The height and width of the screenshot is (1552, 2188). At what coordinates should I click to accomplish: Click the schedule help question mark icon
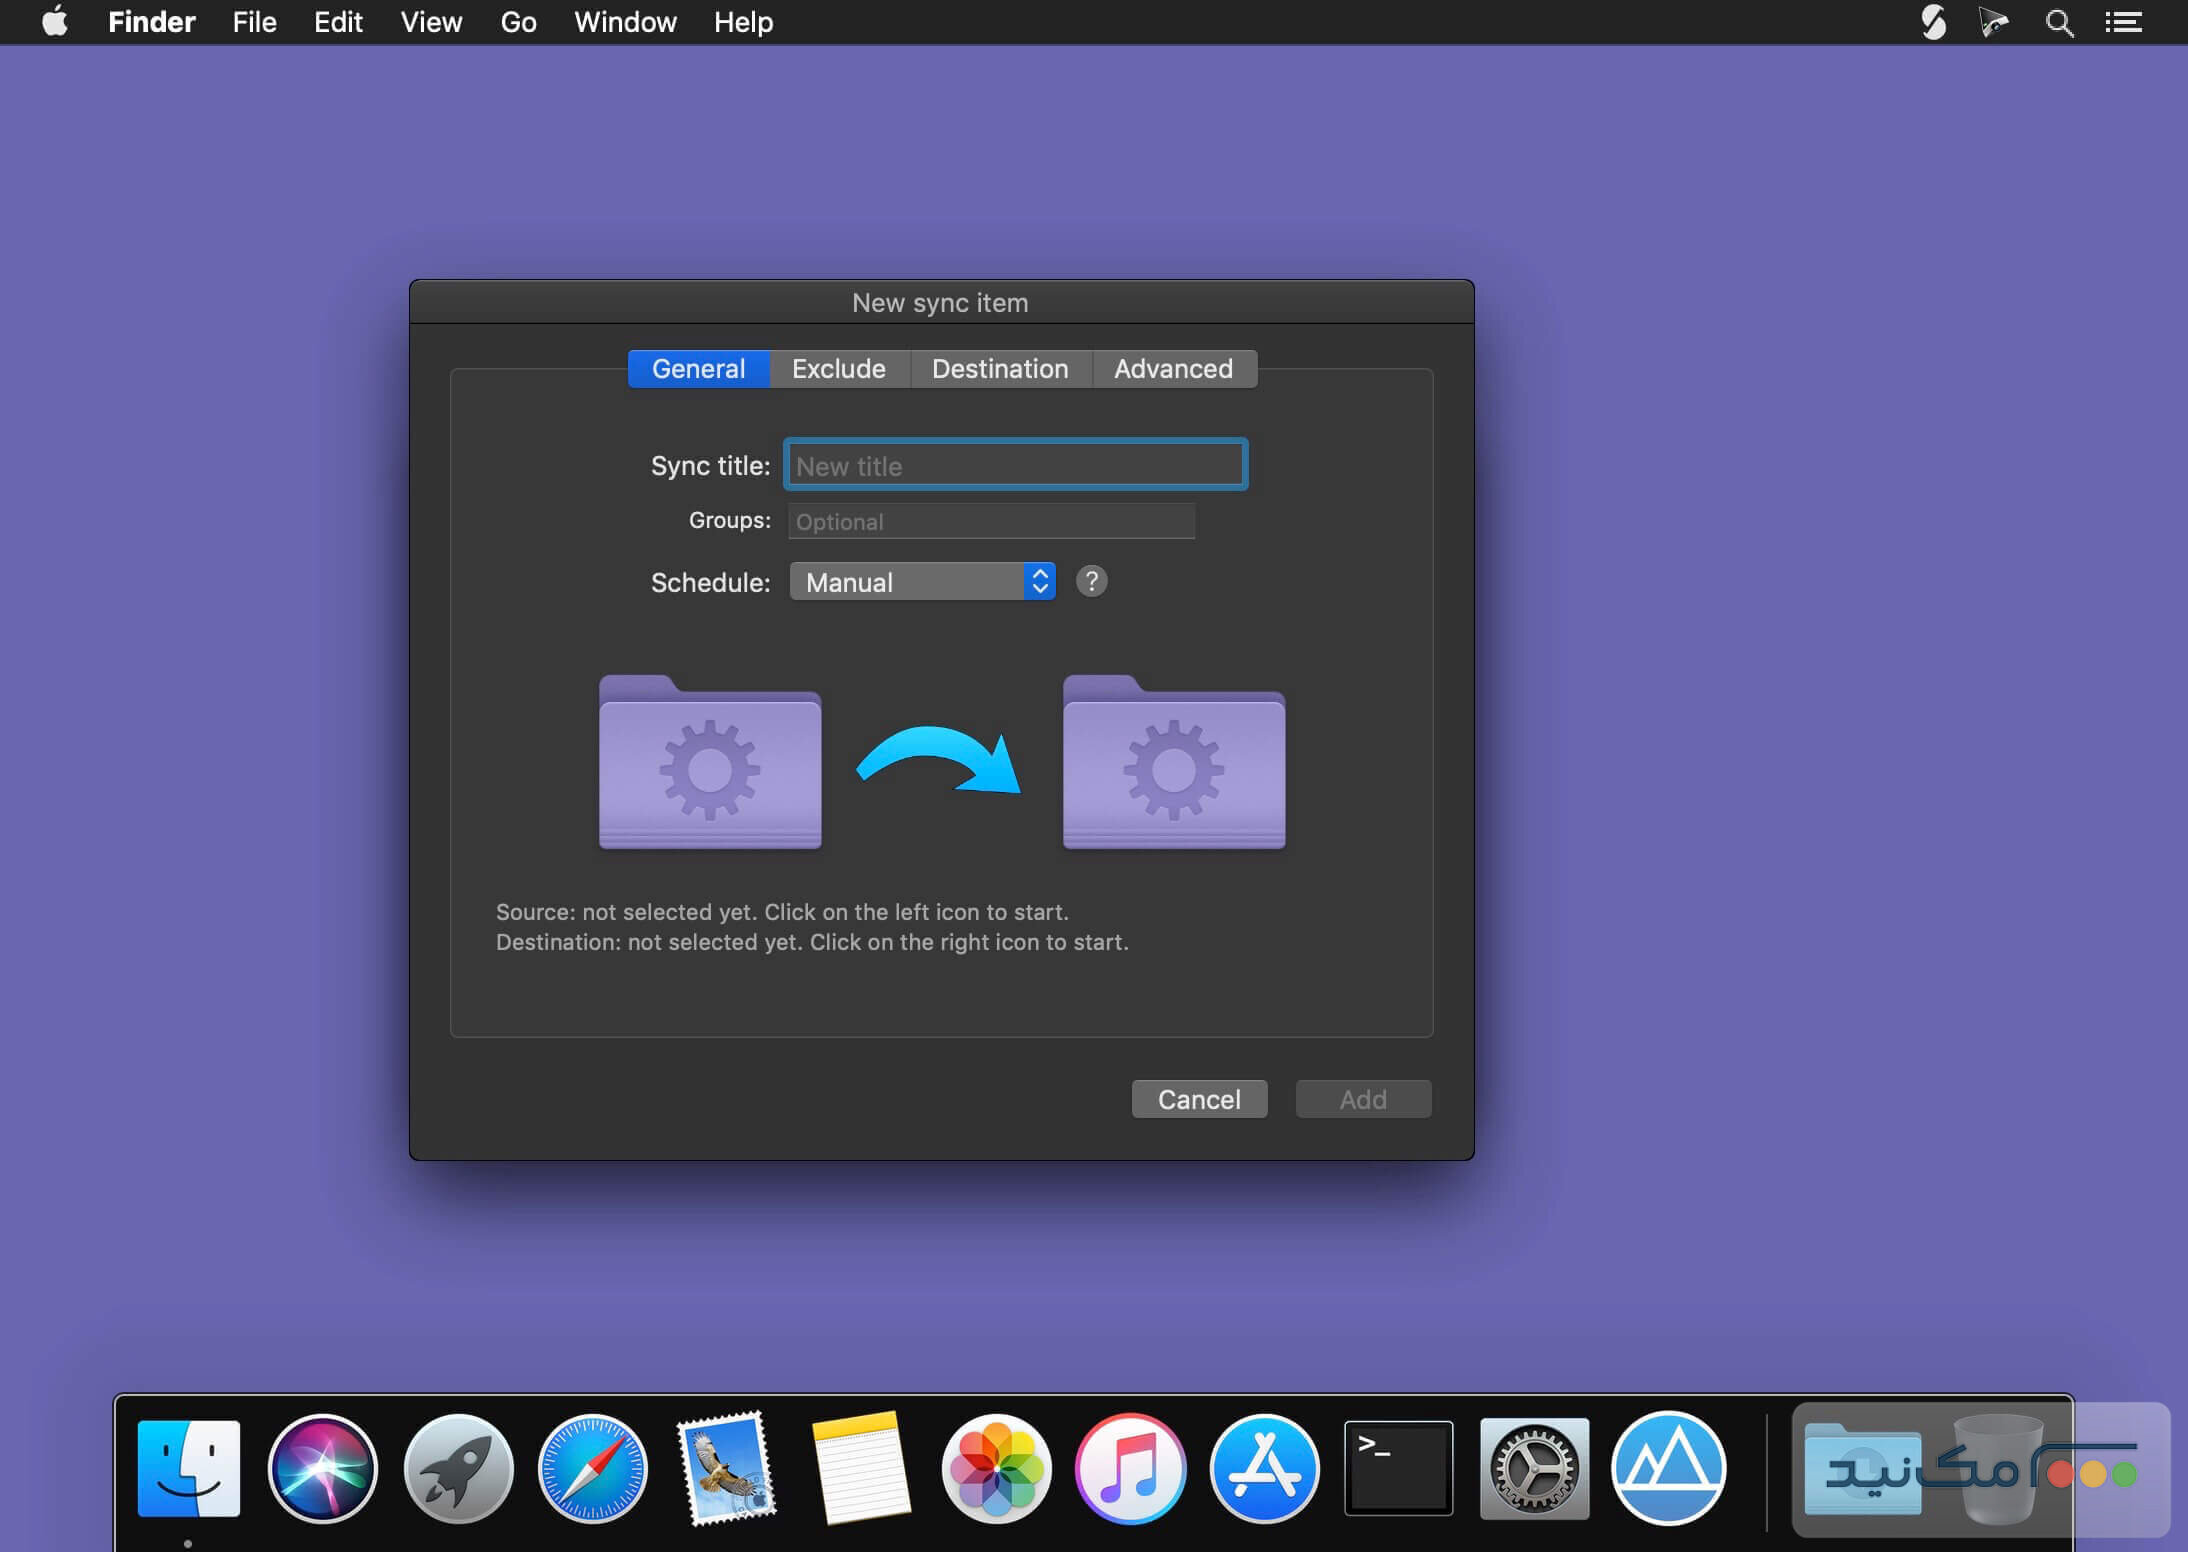pyautogui.click(x=1091, y=582)
